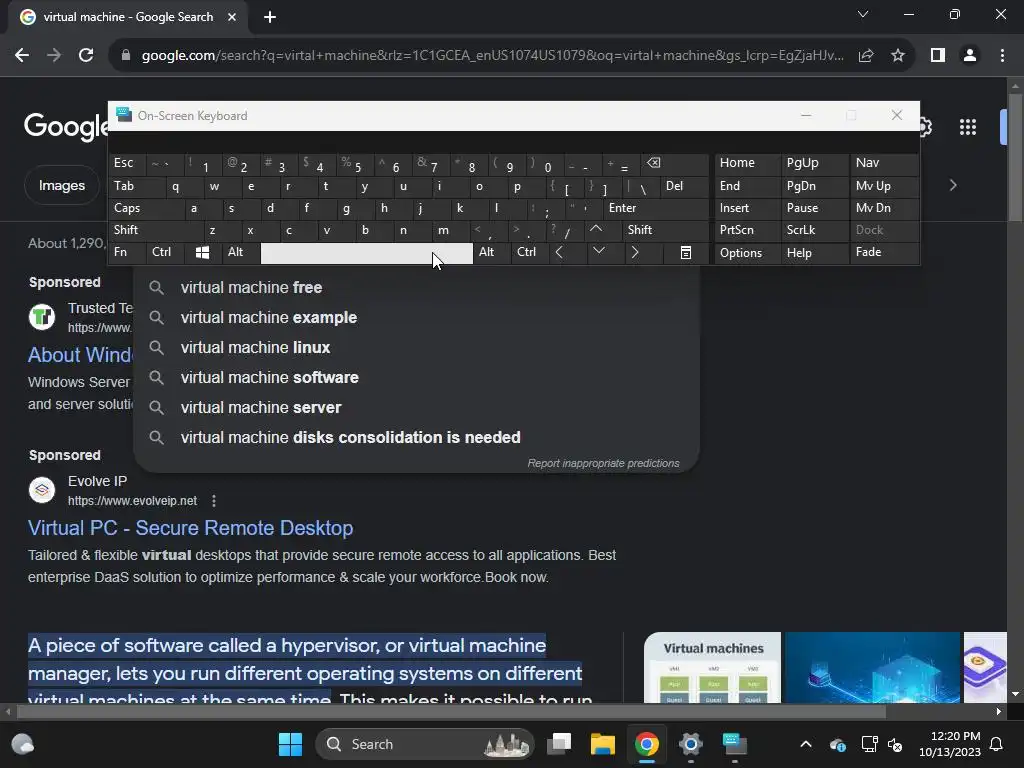The height and width of the screenshot is (768, 1024).
Task: Click the spacebar on On-Screen Keyboard
Action: tap(366, 253)
